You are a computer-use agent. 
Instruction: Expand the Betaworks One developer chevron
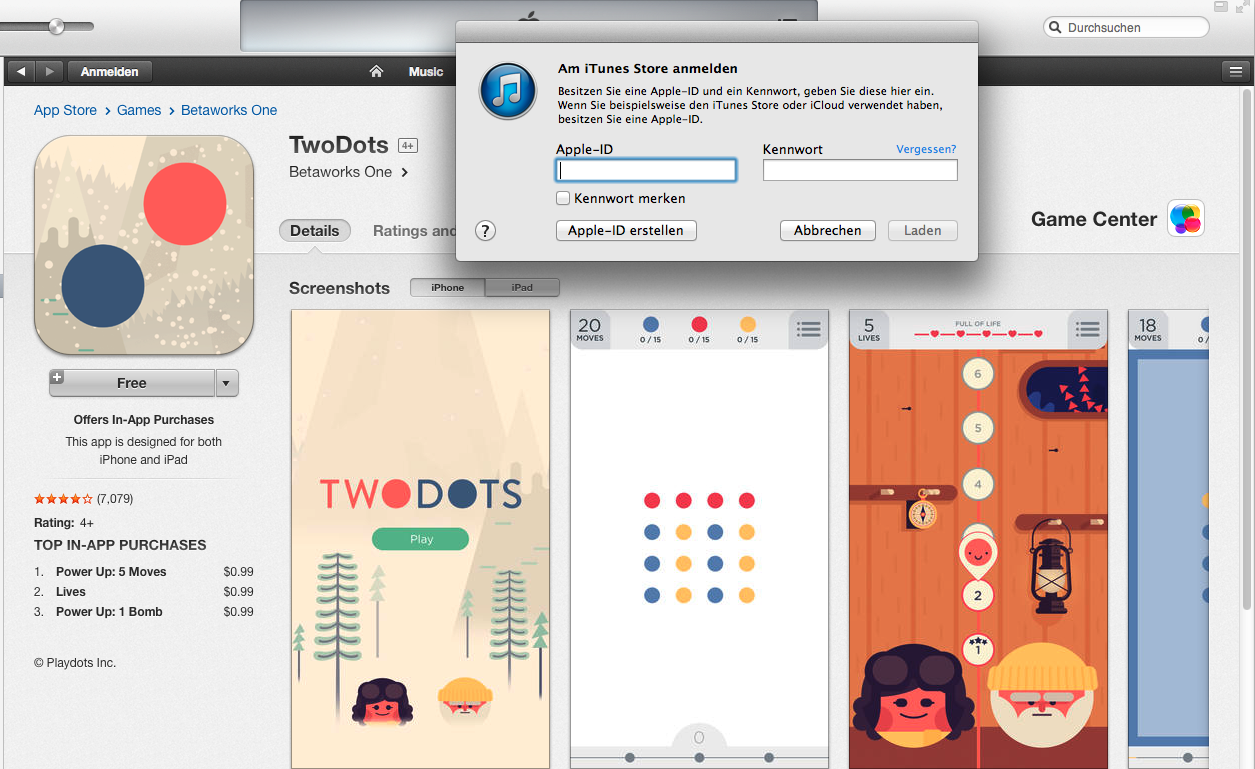click(405, 172)
